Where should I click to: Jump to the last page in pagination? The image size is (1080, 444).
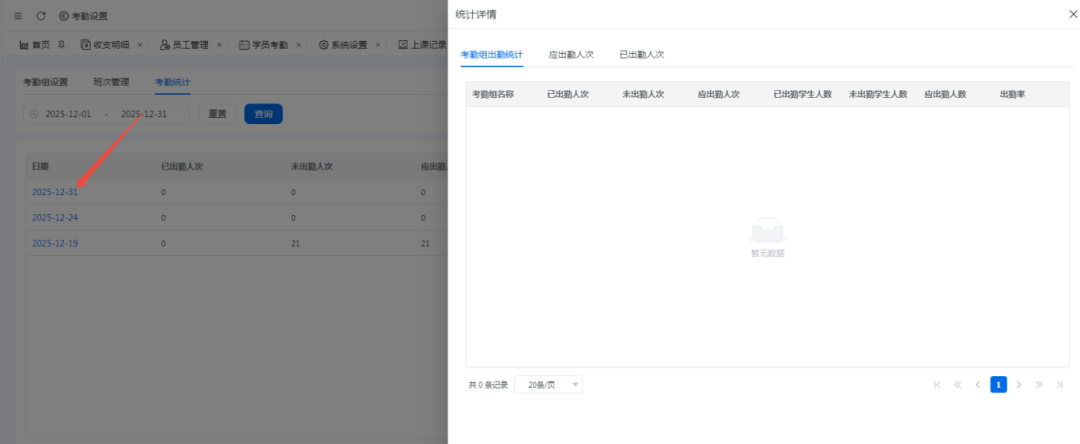[1059, 384]
